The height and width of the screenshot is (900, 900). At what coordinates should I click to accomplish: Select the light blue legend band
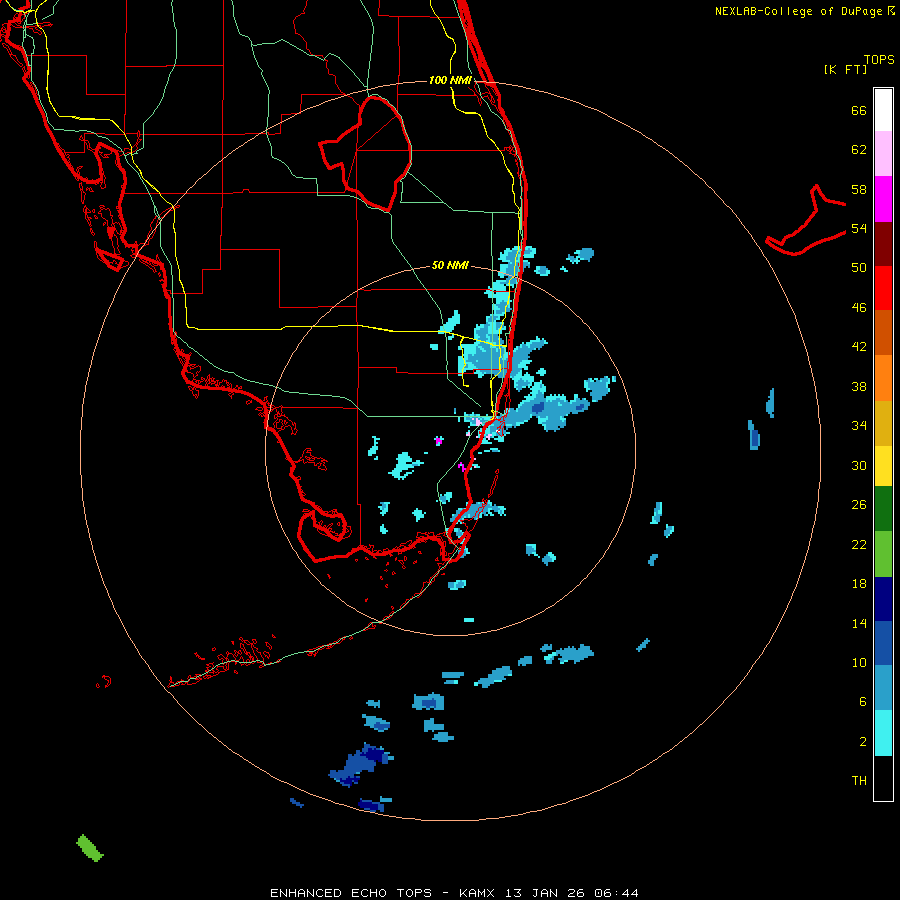tap(883, 688)
